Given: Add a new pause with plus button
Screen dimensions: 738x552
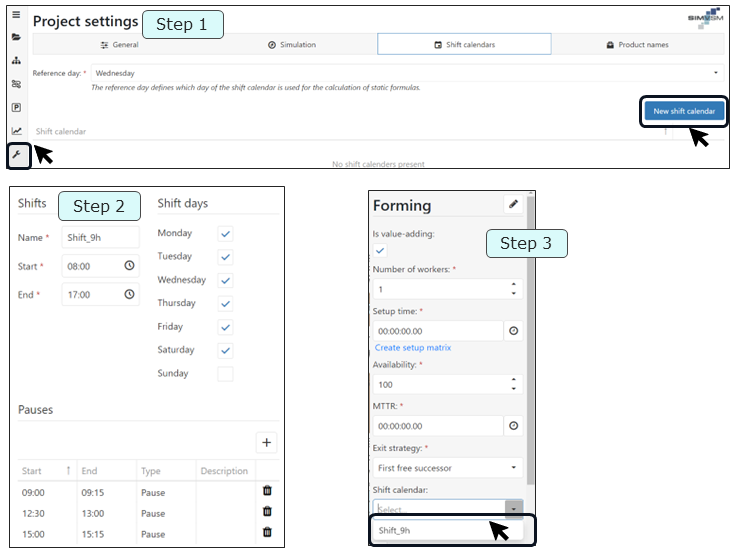Looking at the screenshot, I should pyautogui.click(x=267, y=443).
